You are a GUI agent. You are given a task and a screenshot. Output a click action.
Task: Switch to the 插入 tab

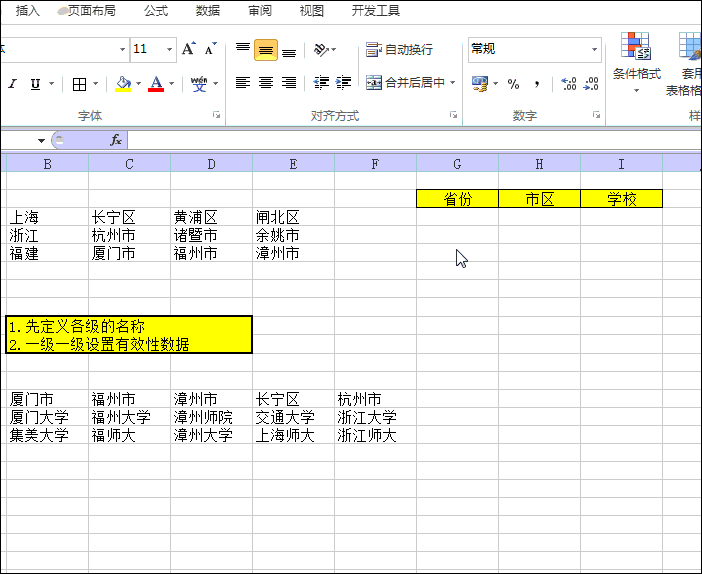click(28, 10)
